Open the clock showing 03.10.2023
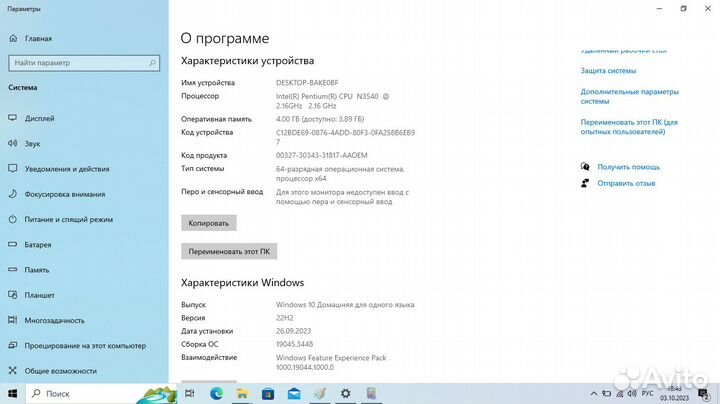The height and width of the screenshot is (404, 720). point(675,394)
